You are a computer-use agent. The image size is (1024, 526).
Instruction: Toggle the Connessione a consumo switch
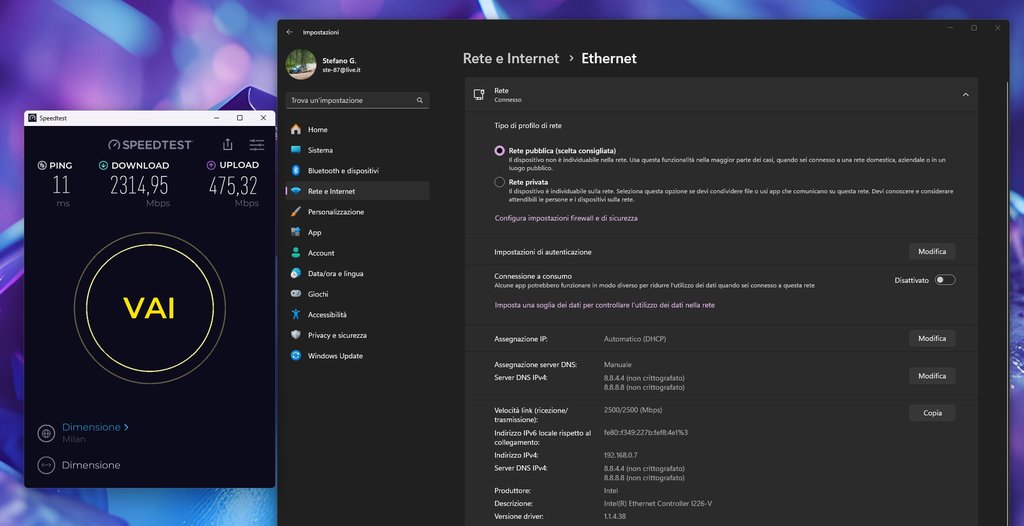coord(945,280)
